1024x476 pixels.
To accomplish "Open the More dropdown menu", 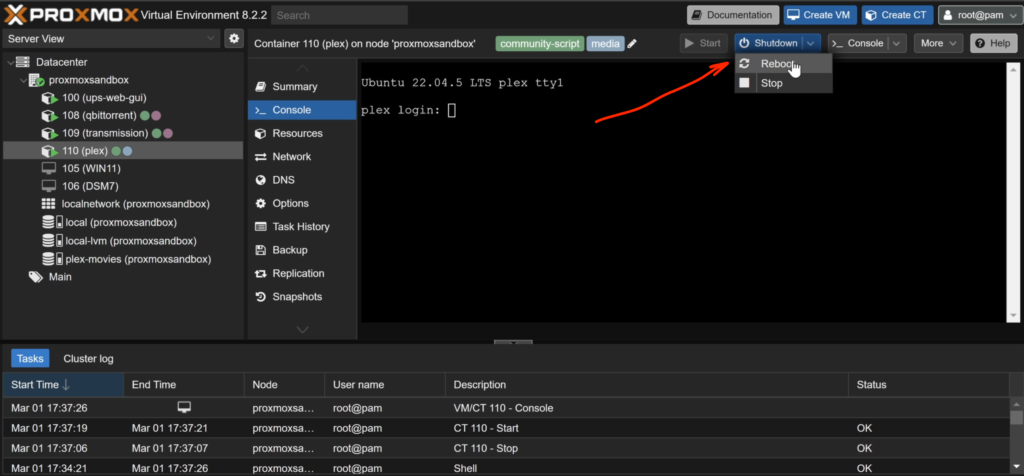I will [938, 43].
